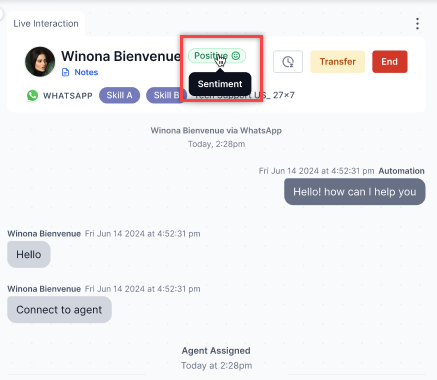Open the Notes link
The width and height of the screenshot is (437, 380).
pos(86,72)
